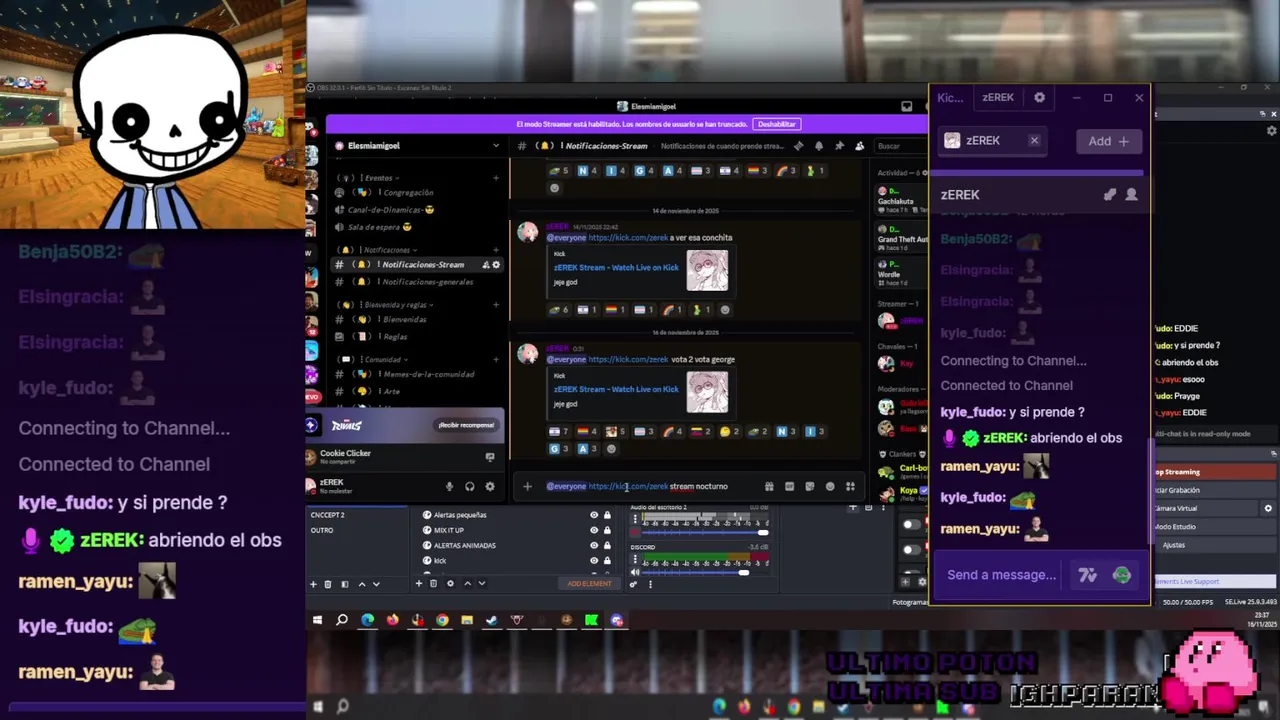Unlock the MIX IT UP source in OBS
Viewport: 1280px width, 720px height.
coord(607,530)
